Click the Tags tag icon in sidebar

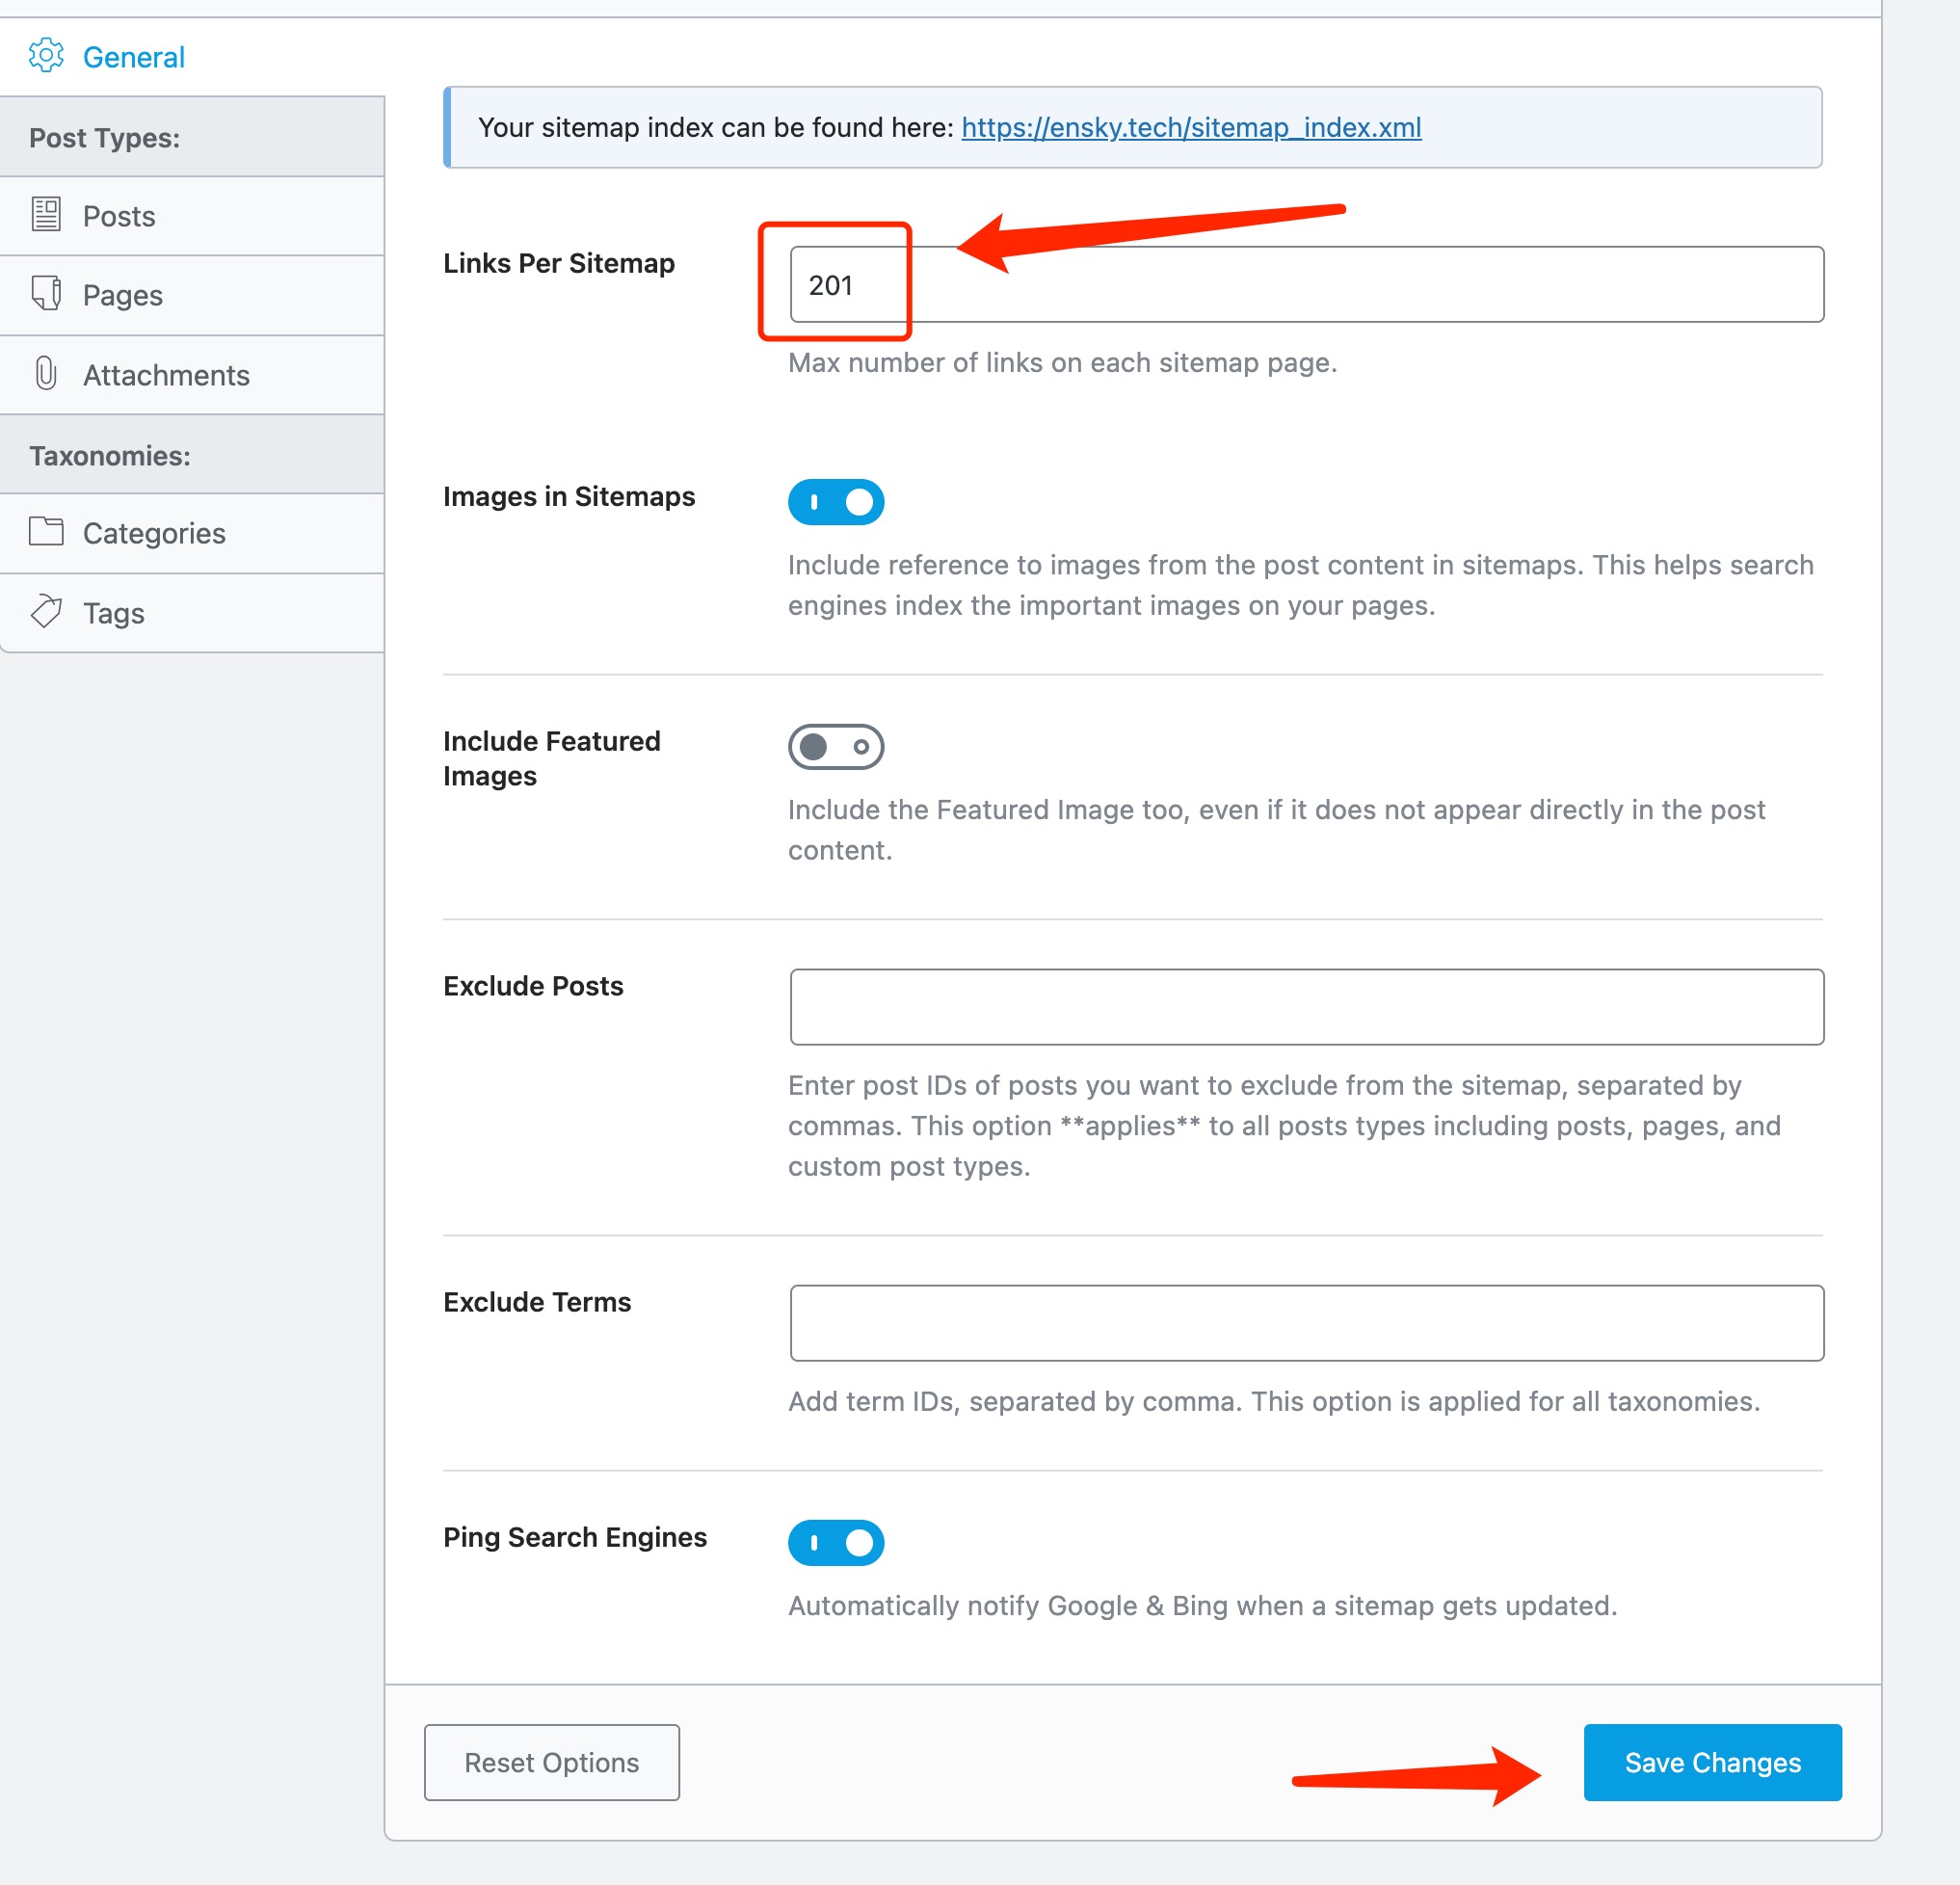click(45, 612)
